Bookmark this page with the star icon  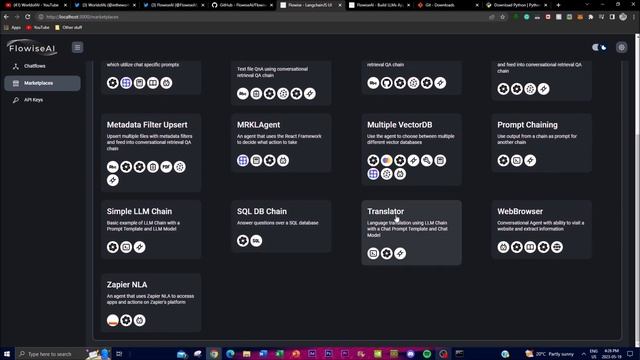[x=503, y=17]
